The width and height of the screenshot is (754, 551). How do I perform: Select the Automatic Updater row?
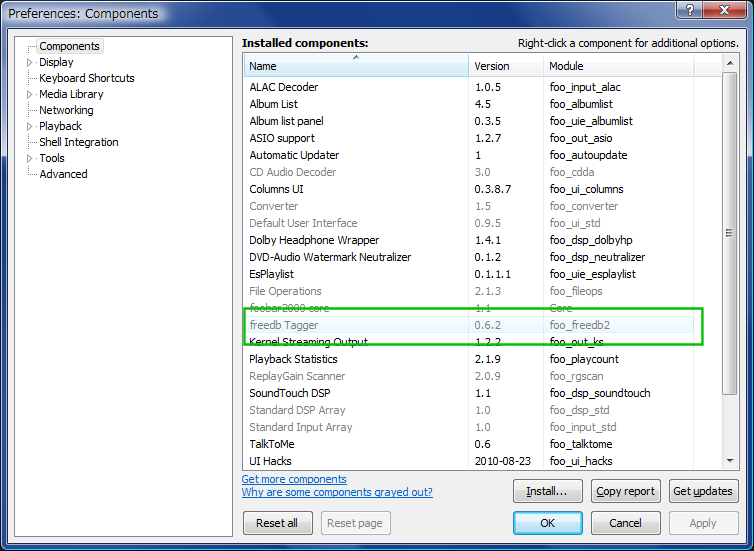[x=469, y=155]
